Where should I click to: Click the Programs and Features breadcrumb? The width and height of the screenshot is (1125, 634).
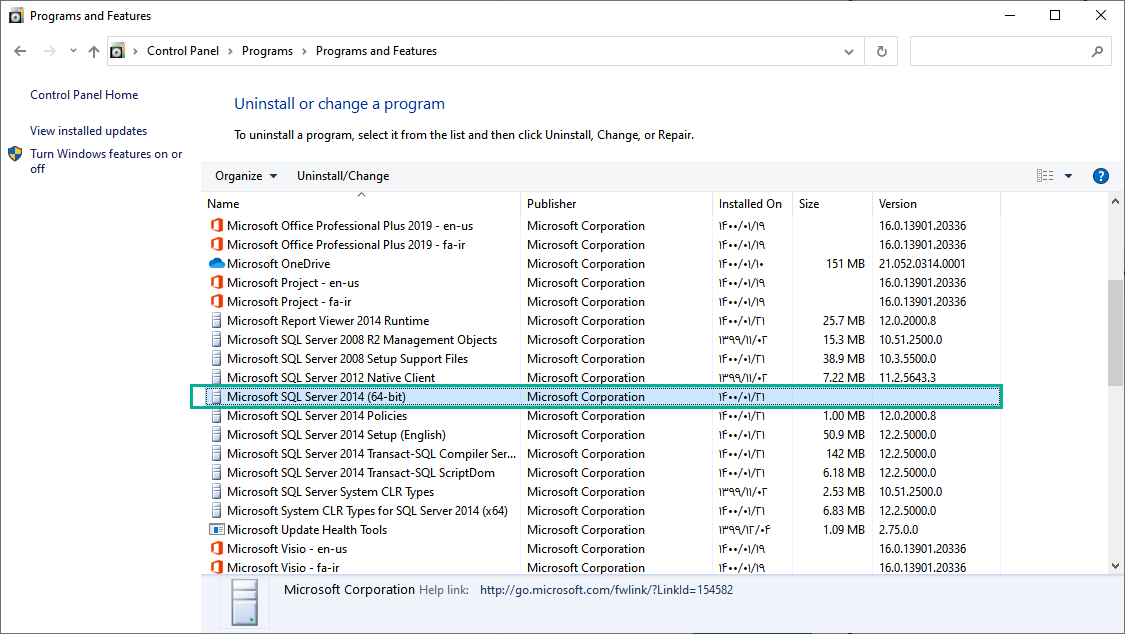point(377,51)
